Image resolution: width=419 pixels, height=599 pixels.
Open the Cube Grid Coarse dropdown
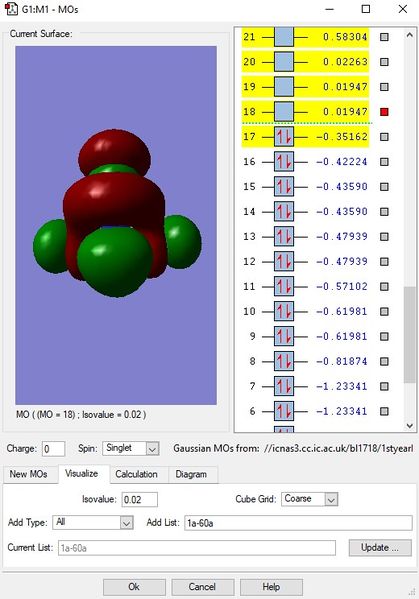pyautogui.click(x=310, y=499)
